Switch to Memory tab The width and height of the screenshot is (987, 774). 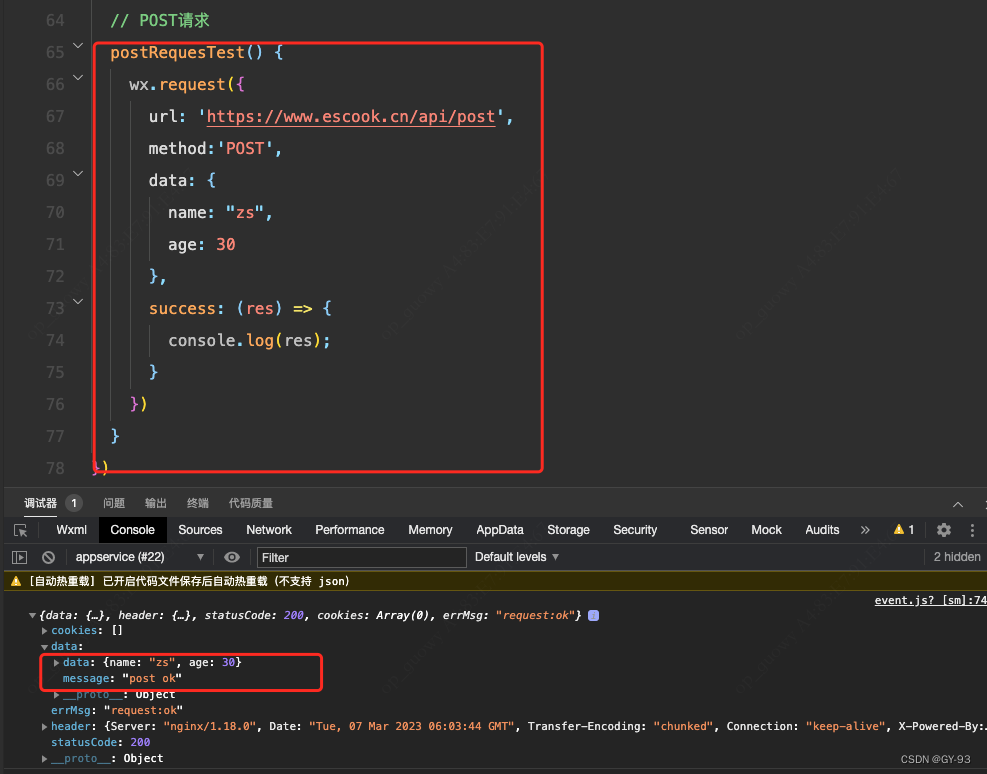(430, 530)
